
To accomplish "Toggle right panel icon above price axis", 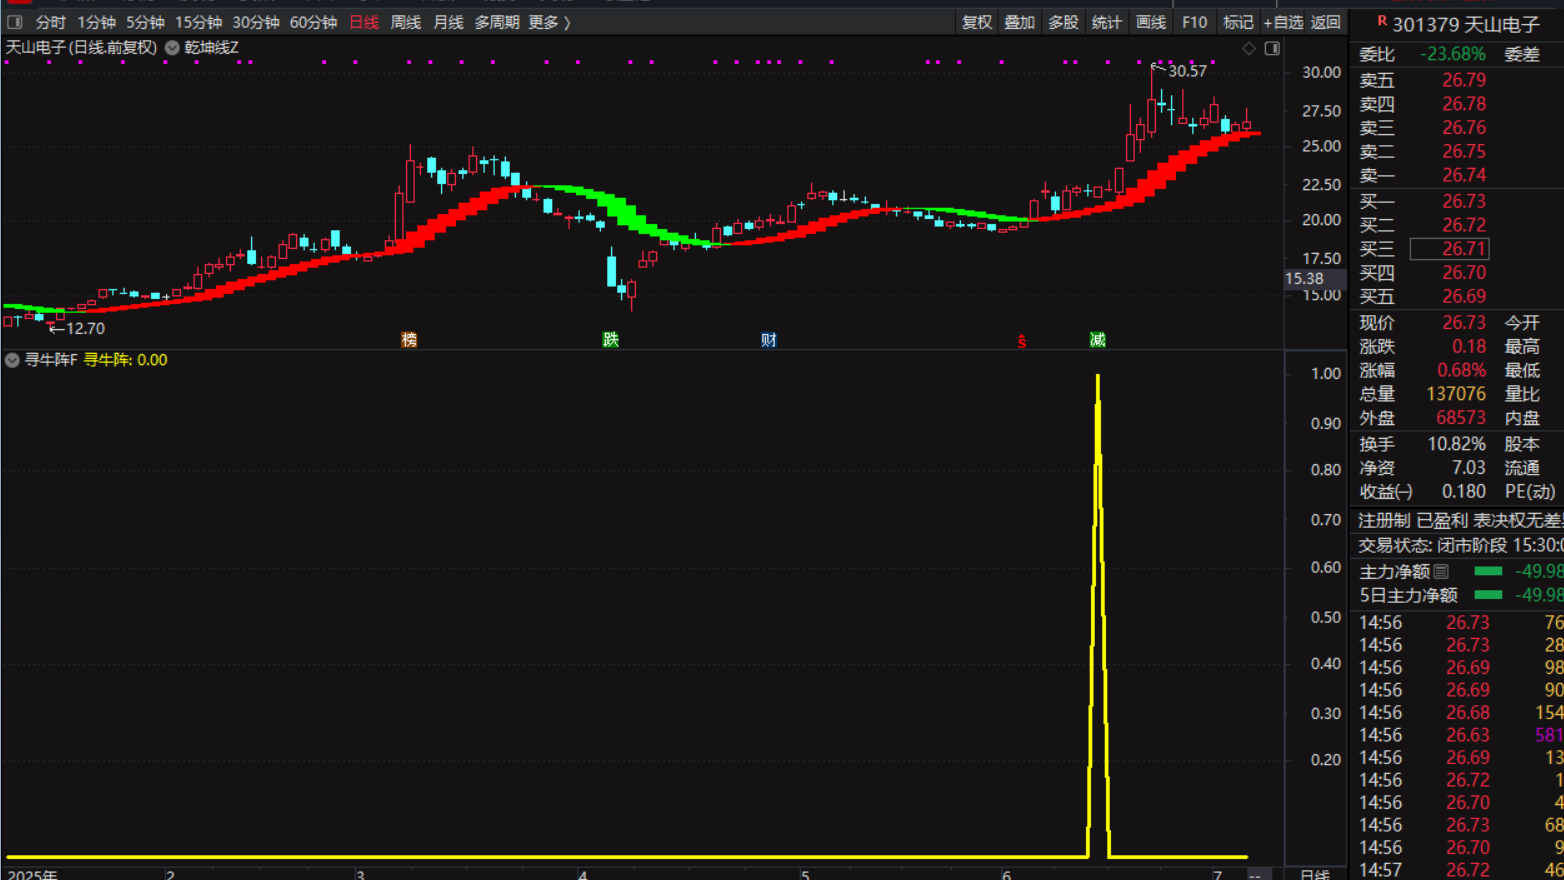I will 1272,48.
